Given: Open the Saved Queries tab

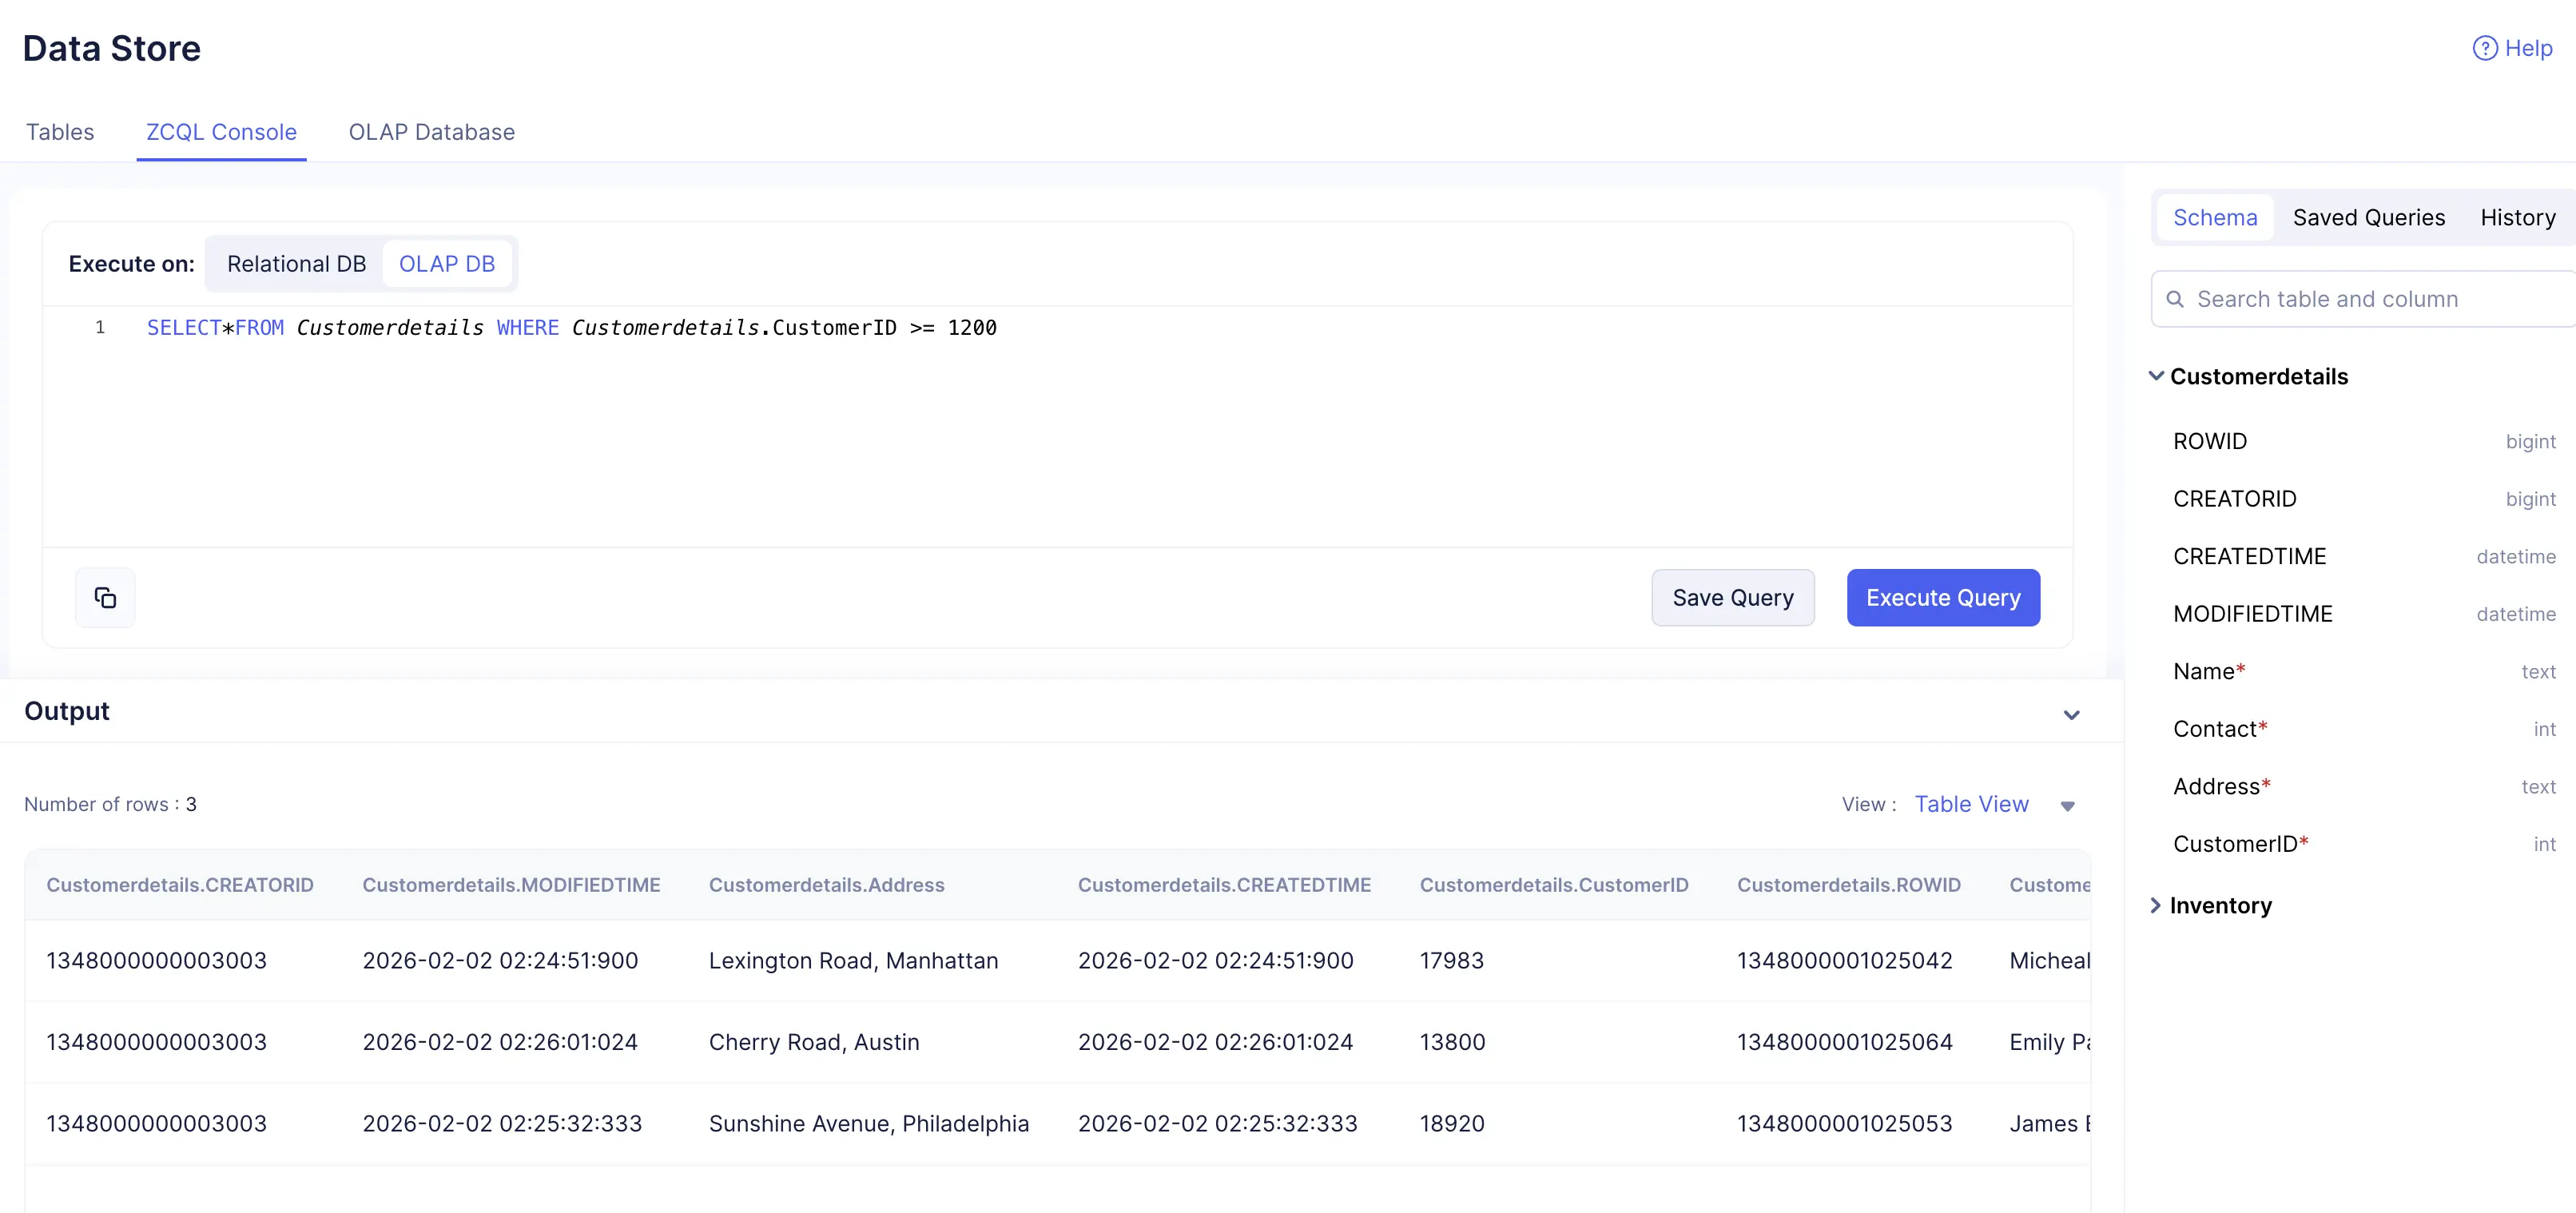Looking at the screenshot, I should 2368,217.
